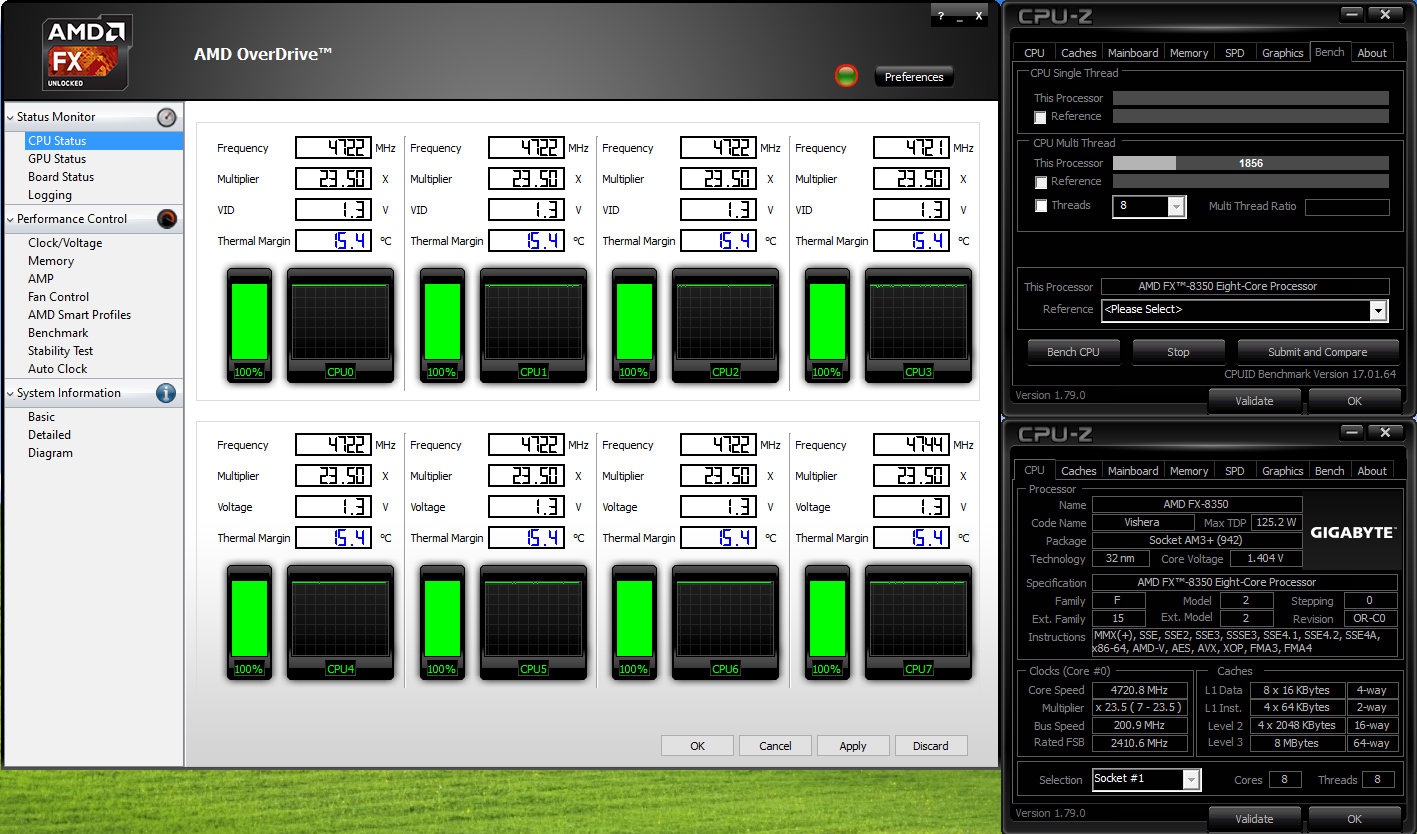Viewport: 1417px width, 834px height.
Task: Click CPU7 frequency value 4744
Action: (x=911, y=445)
